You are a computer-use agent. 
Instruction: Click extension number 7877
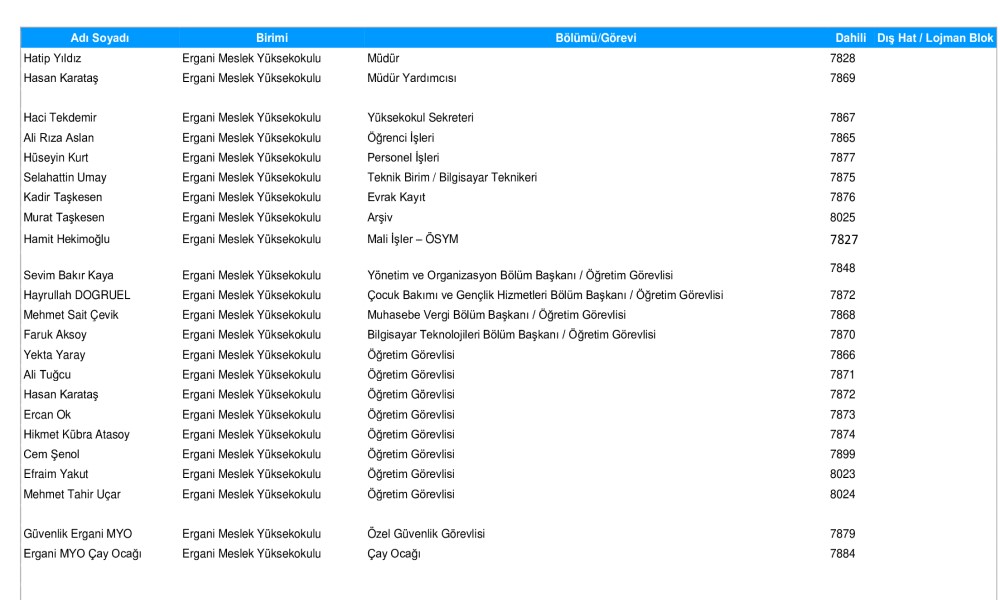tap(842, 157)
